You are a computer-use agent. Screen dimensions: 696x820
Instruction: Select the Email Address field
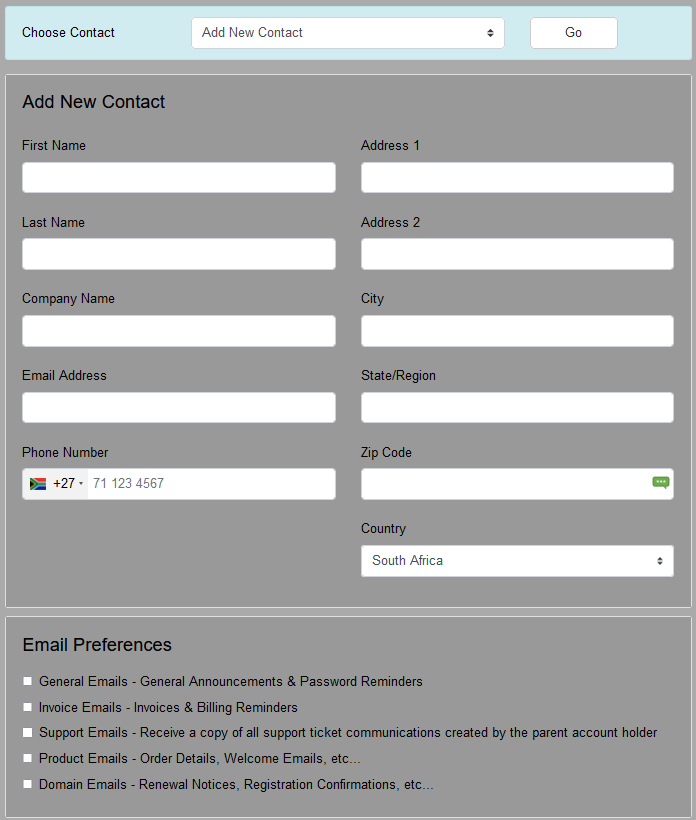tap(178, 407)
